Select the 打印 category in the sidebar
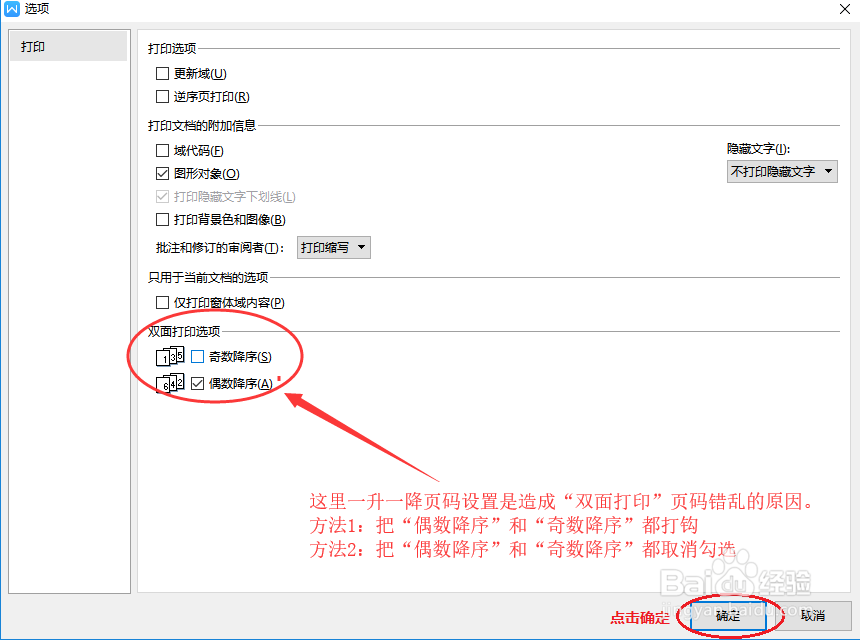The image size is (860, 640). pyautogui.click(x=67, y=45)
